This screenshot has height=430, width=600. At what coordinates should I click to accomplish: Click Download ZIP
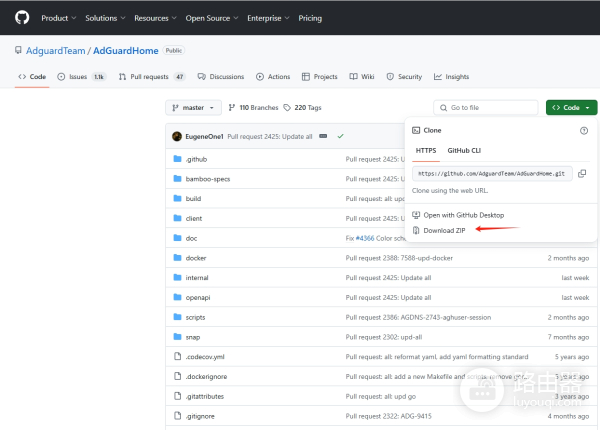[x=444, y=230]
